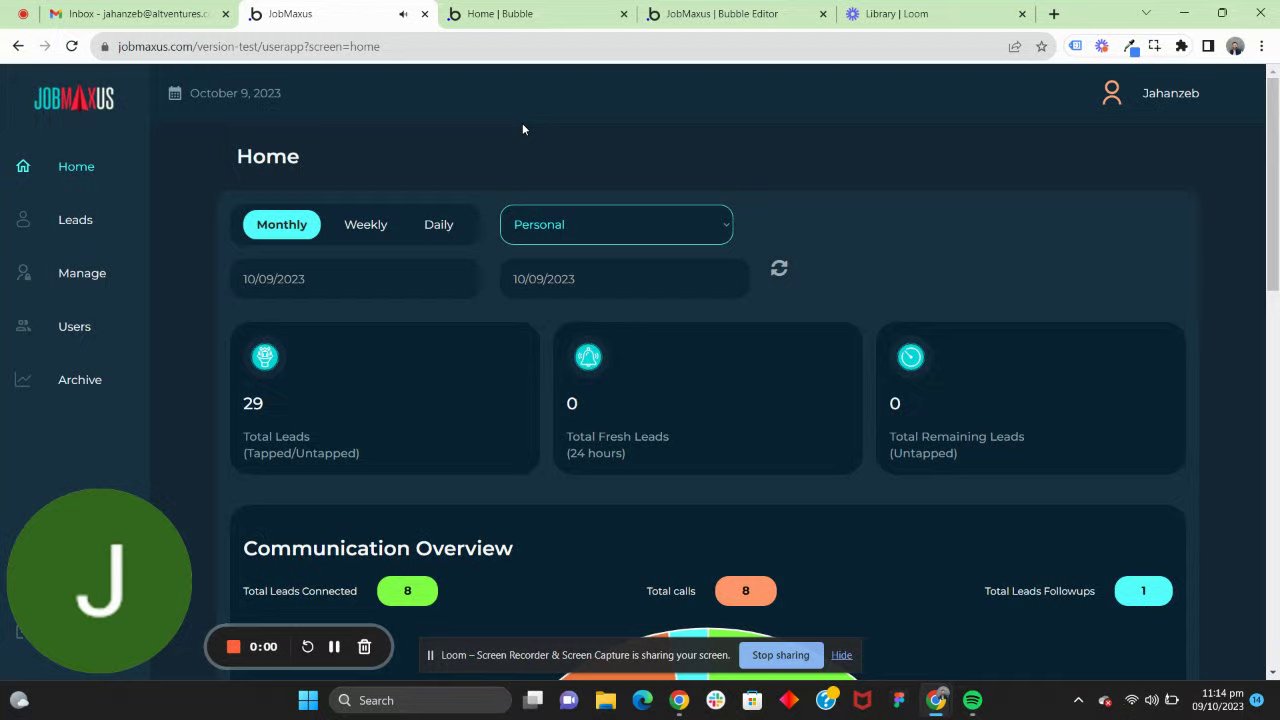The height and width of the screenshot is (720, 1280).
Task: Click the orange Total calls badge
Action: click(x=745, y=591)
